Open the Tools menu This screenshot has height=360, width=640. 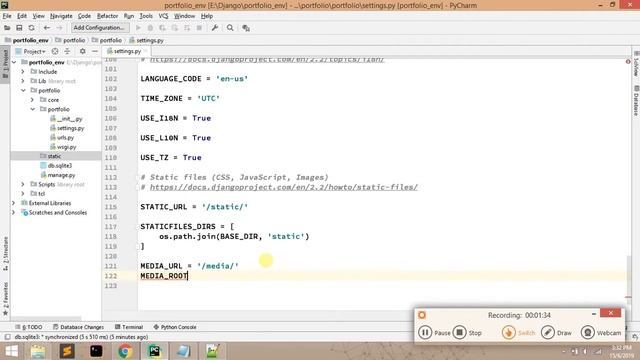pyautogui.click(x=146, y=16)
